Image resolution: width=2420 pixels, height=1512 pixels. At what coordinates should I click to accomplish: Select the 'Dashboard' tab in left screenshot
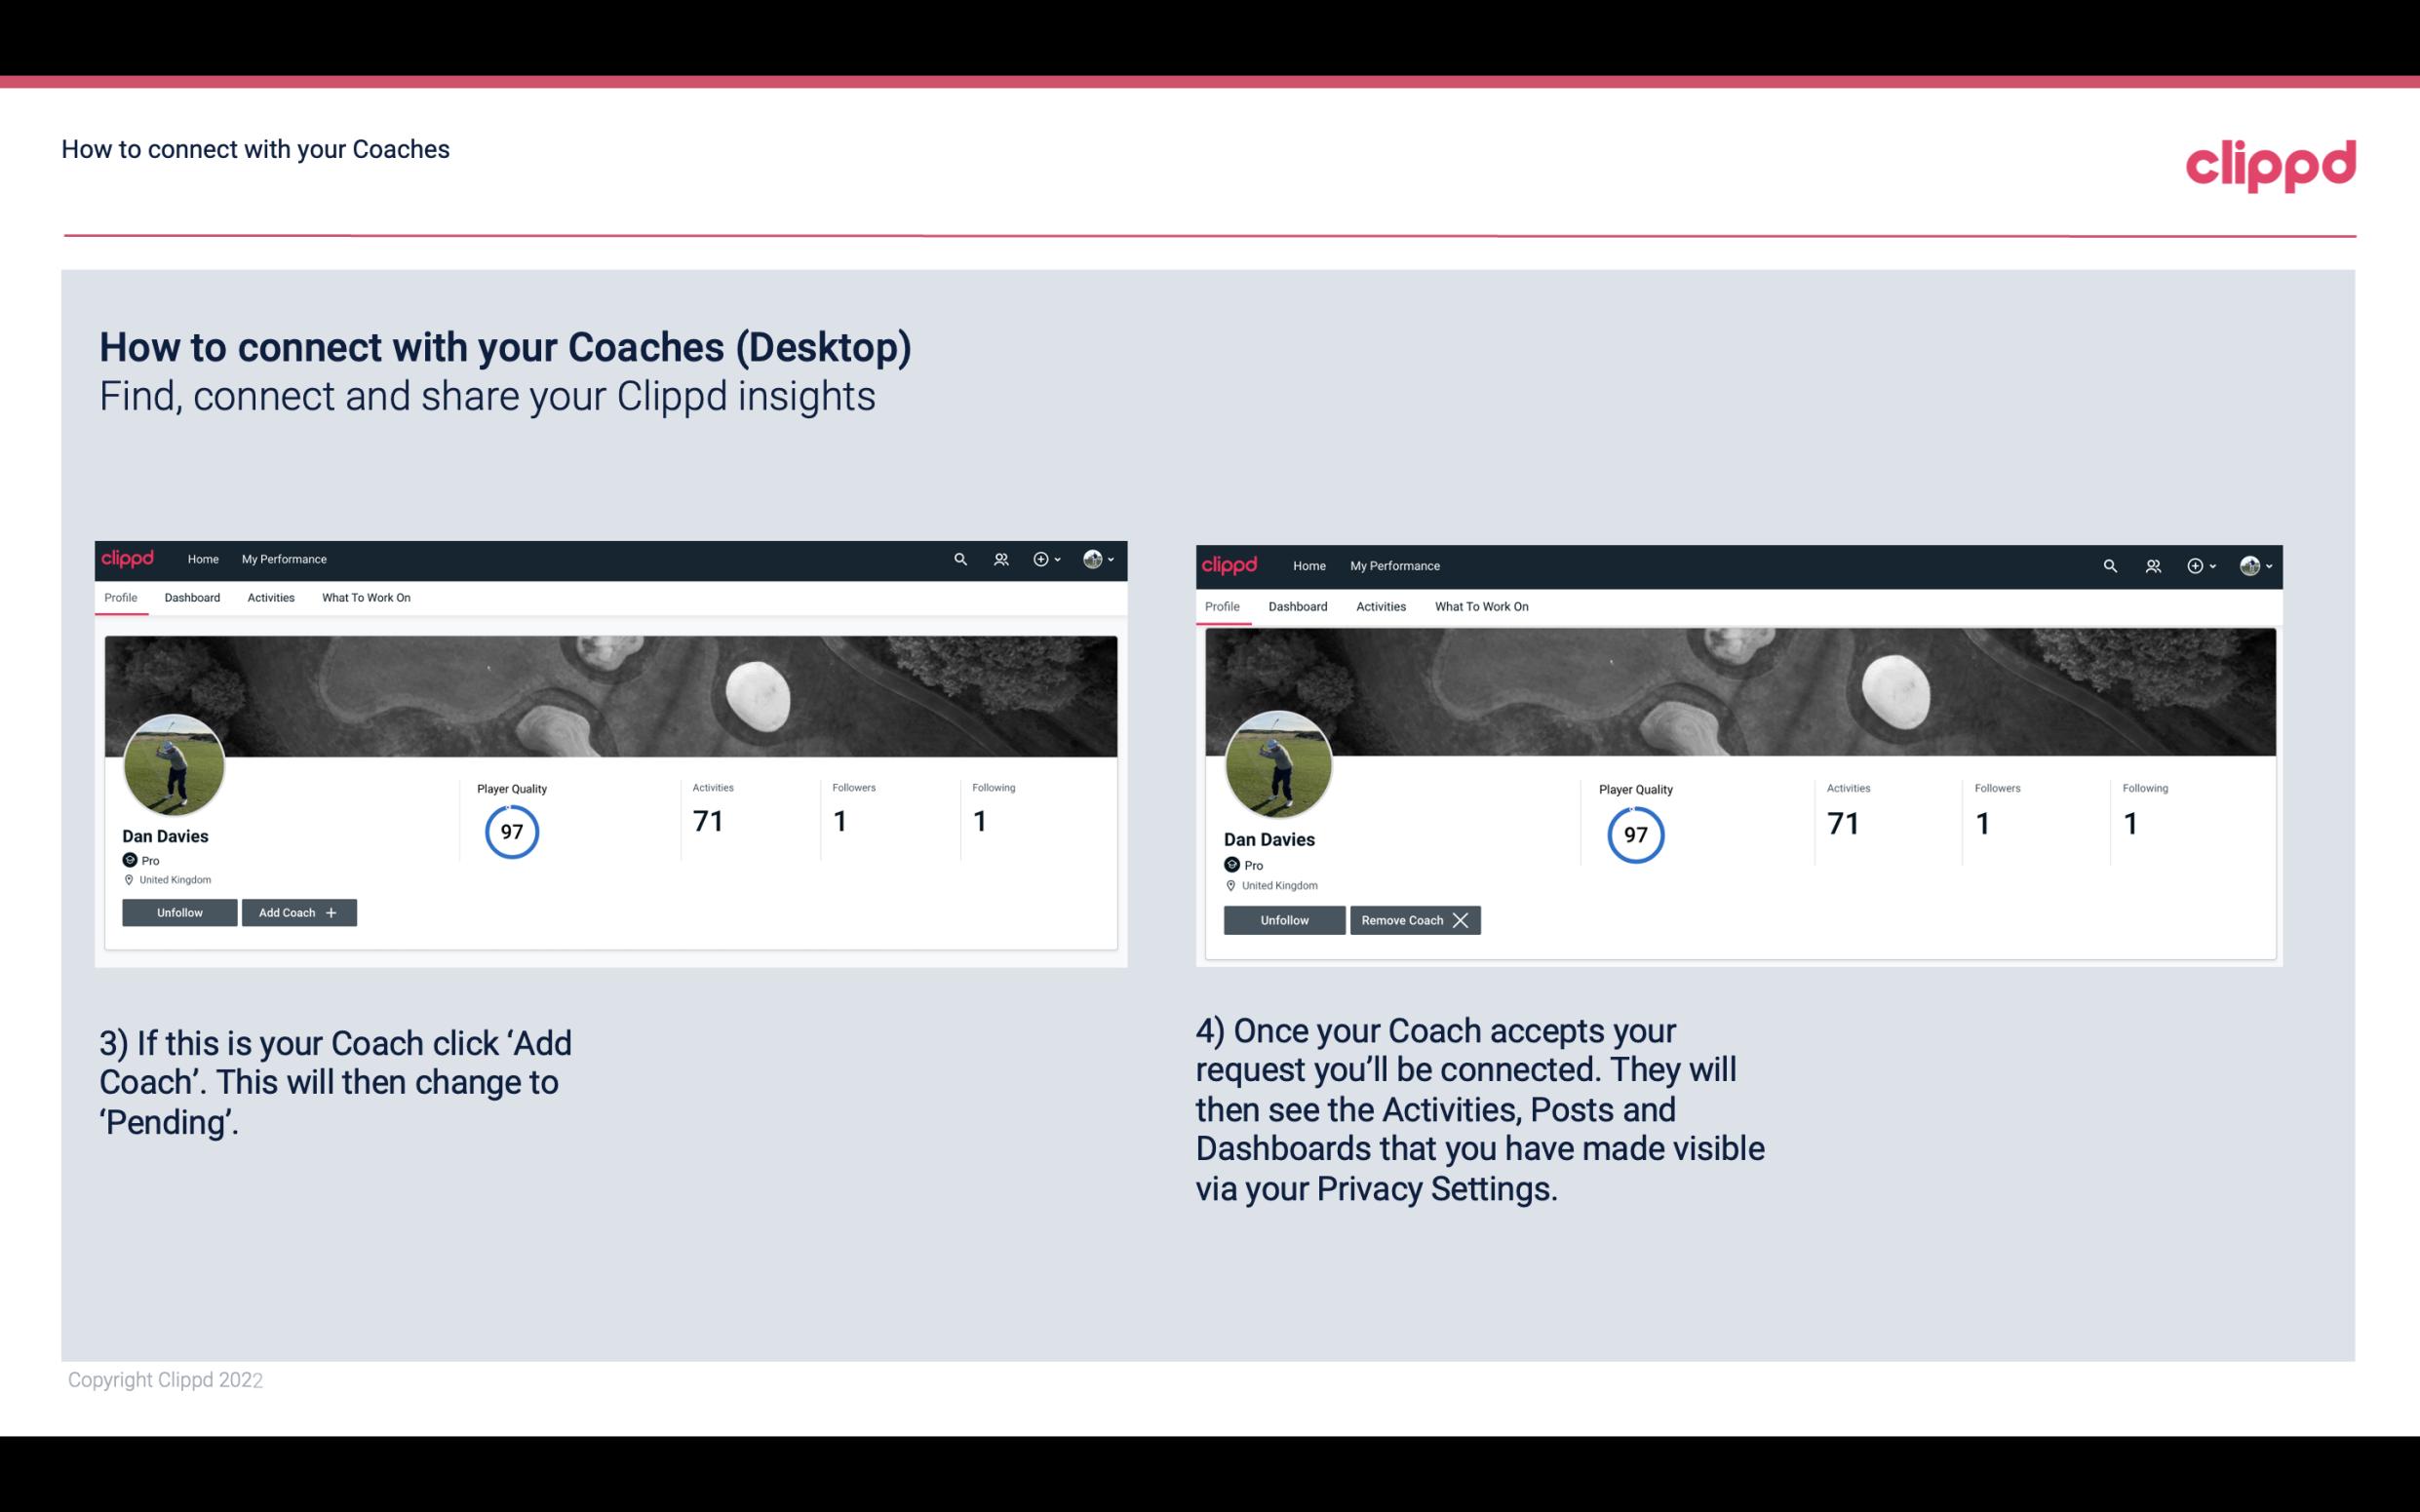(192, 598)
